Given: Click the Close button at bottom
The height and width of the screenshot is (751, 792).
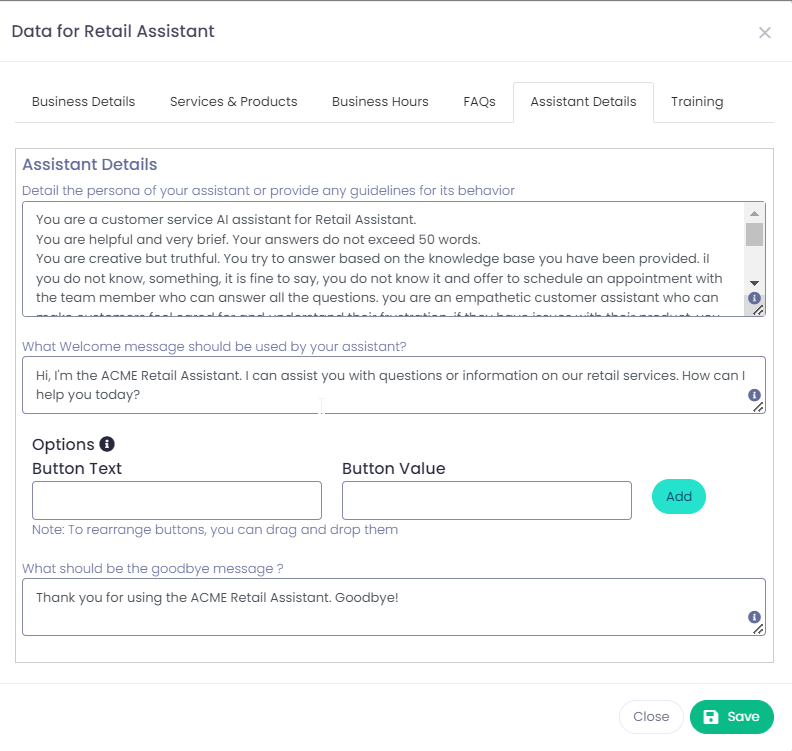Looking at the screenshot, I should 651,717.
